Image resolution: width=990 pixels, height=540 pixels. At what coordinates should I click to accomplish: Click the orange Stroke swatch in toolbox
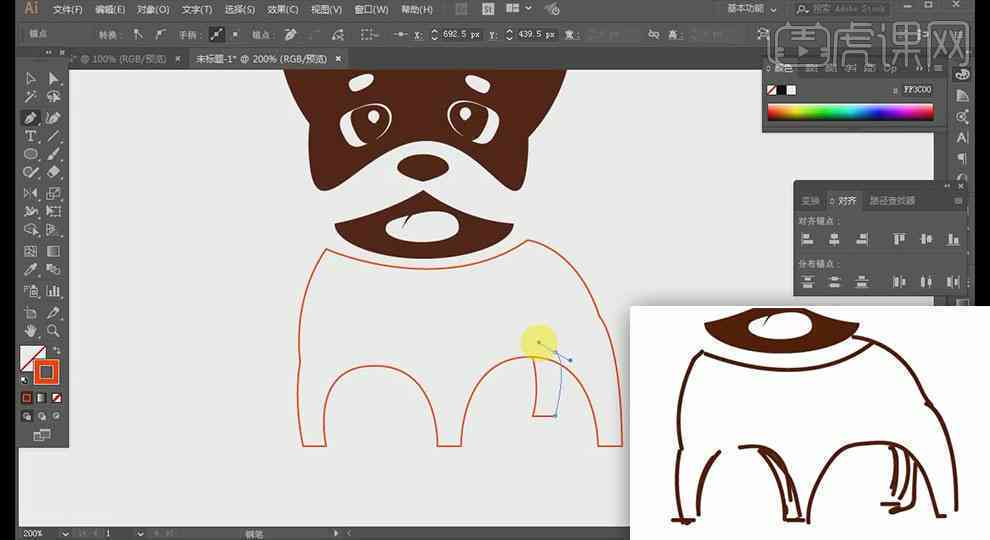(46, 373)
